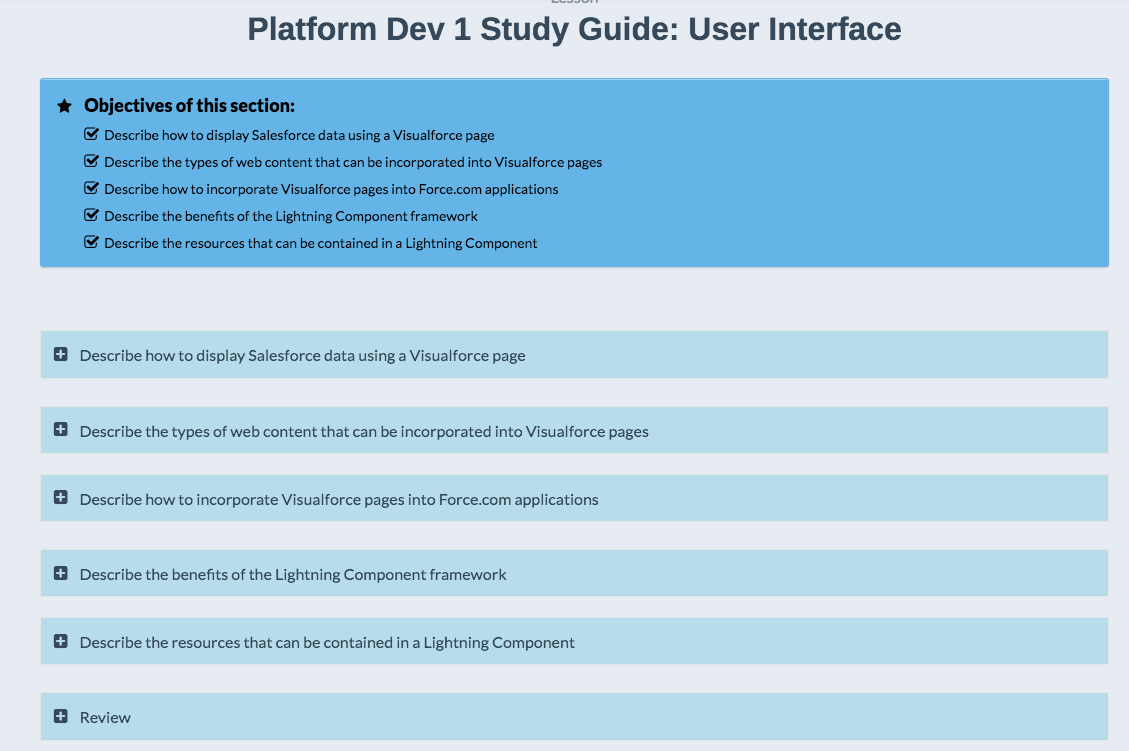Image resolution: width=1129 pixels, height=751 pixels.
Task: Expand plus icon for 'types of web content' accordion
Action: pyautogui.click(x=60, y=429)
